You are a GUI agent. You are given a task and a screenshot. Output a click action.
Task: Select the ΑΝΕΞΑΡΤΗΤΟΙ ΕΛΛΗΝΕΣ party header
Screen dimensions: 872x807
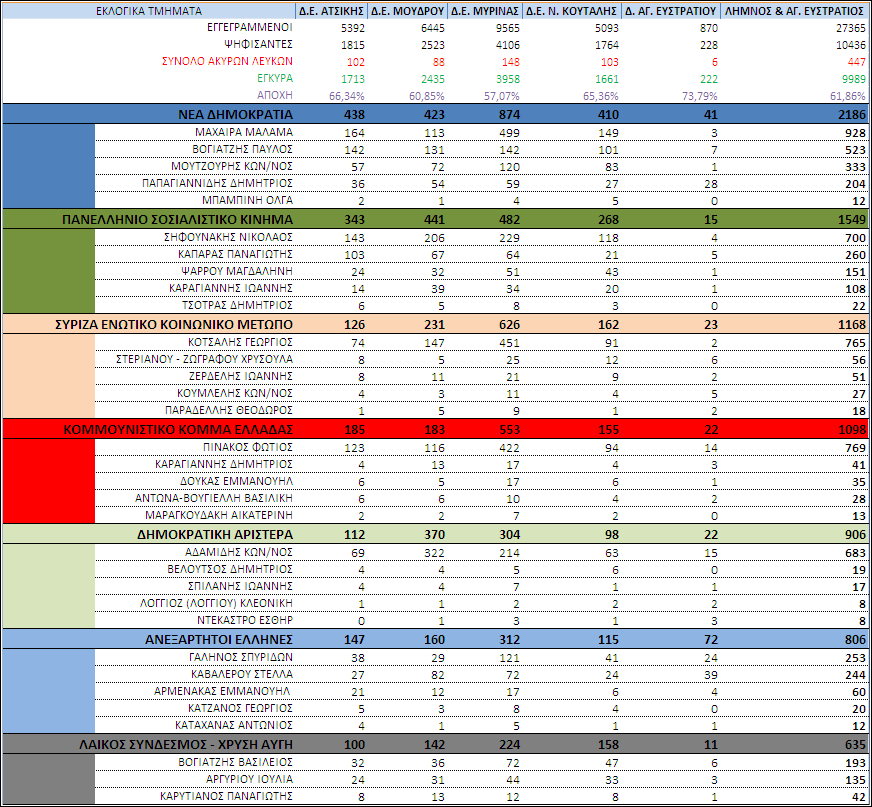tap(219, 640)
